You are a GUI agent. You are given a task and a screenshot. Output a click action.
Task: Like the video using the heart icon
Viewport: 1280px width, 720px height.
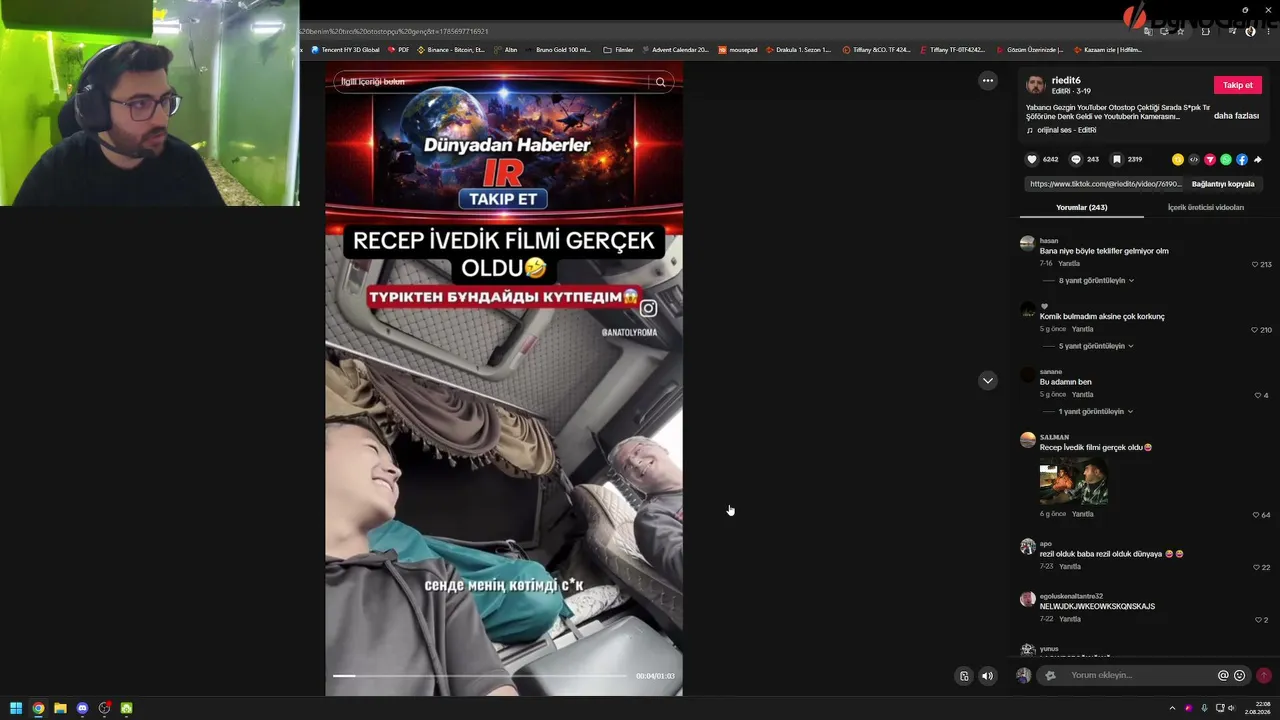tap(1032, 159)
